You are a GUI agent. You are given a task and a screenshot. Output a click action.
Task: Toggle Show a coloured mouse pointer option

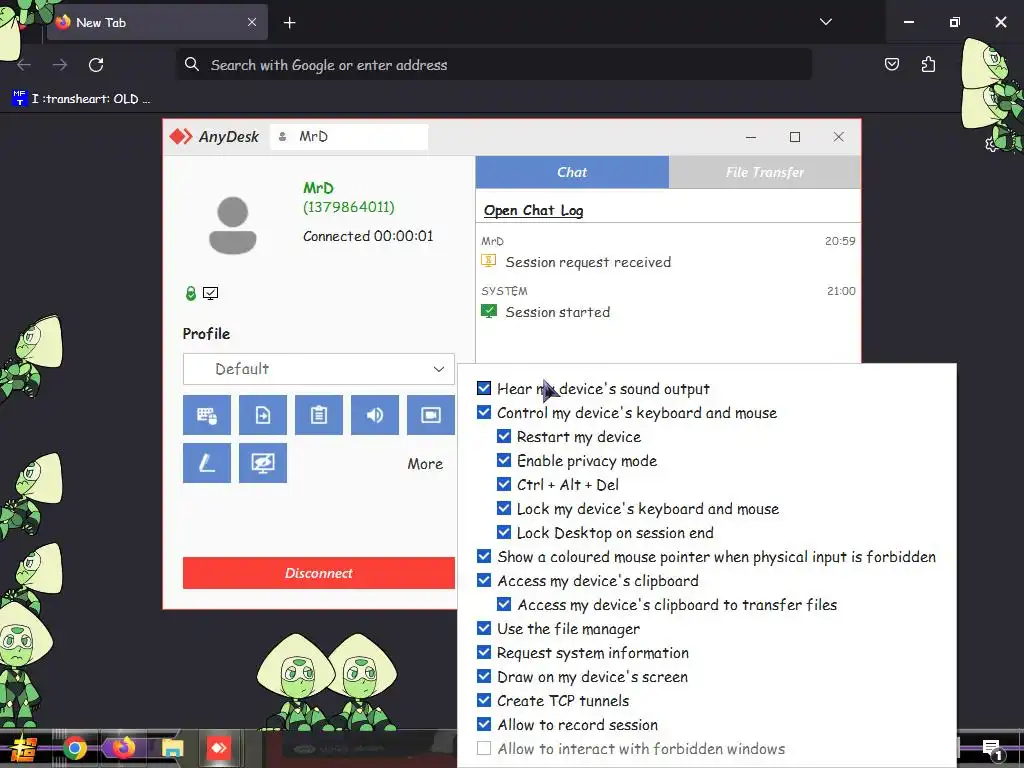pyautogui.click(x=484, y=556)
